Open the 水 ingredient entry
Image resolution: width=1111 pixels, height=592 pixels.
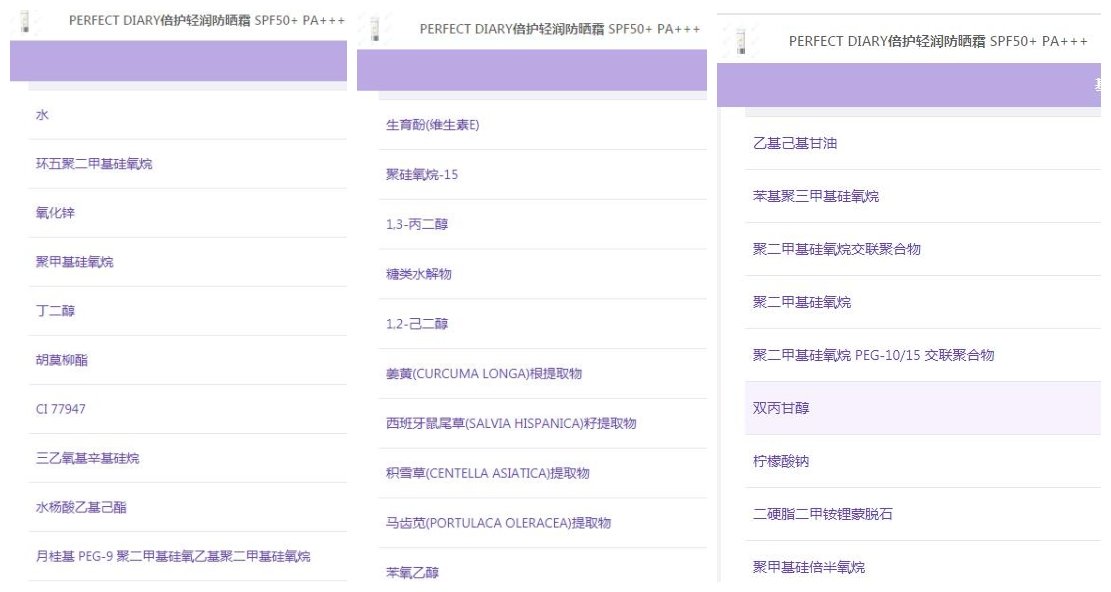tap(43, 115)
